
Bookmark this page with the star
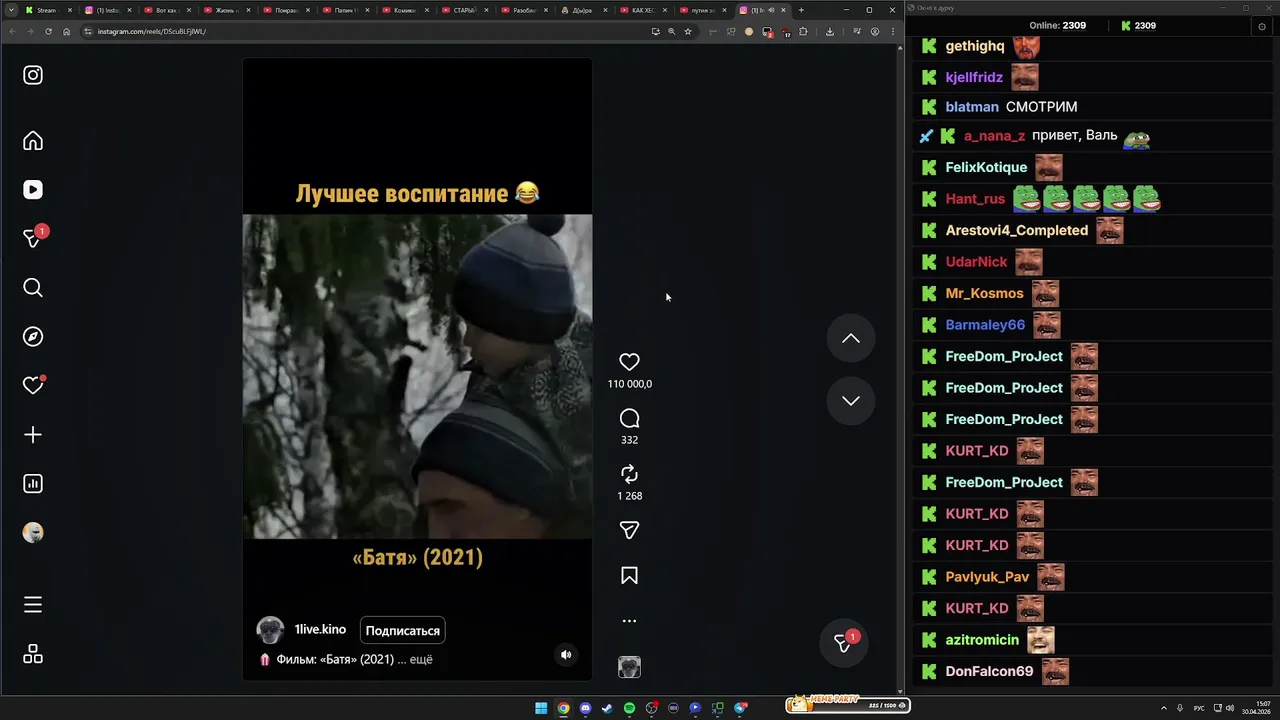(688, 31)
